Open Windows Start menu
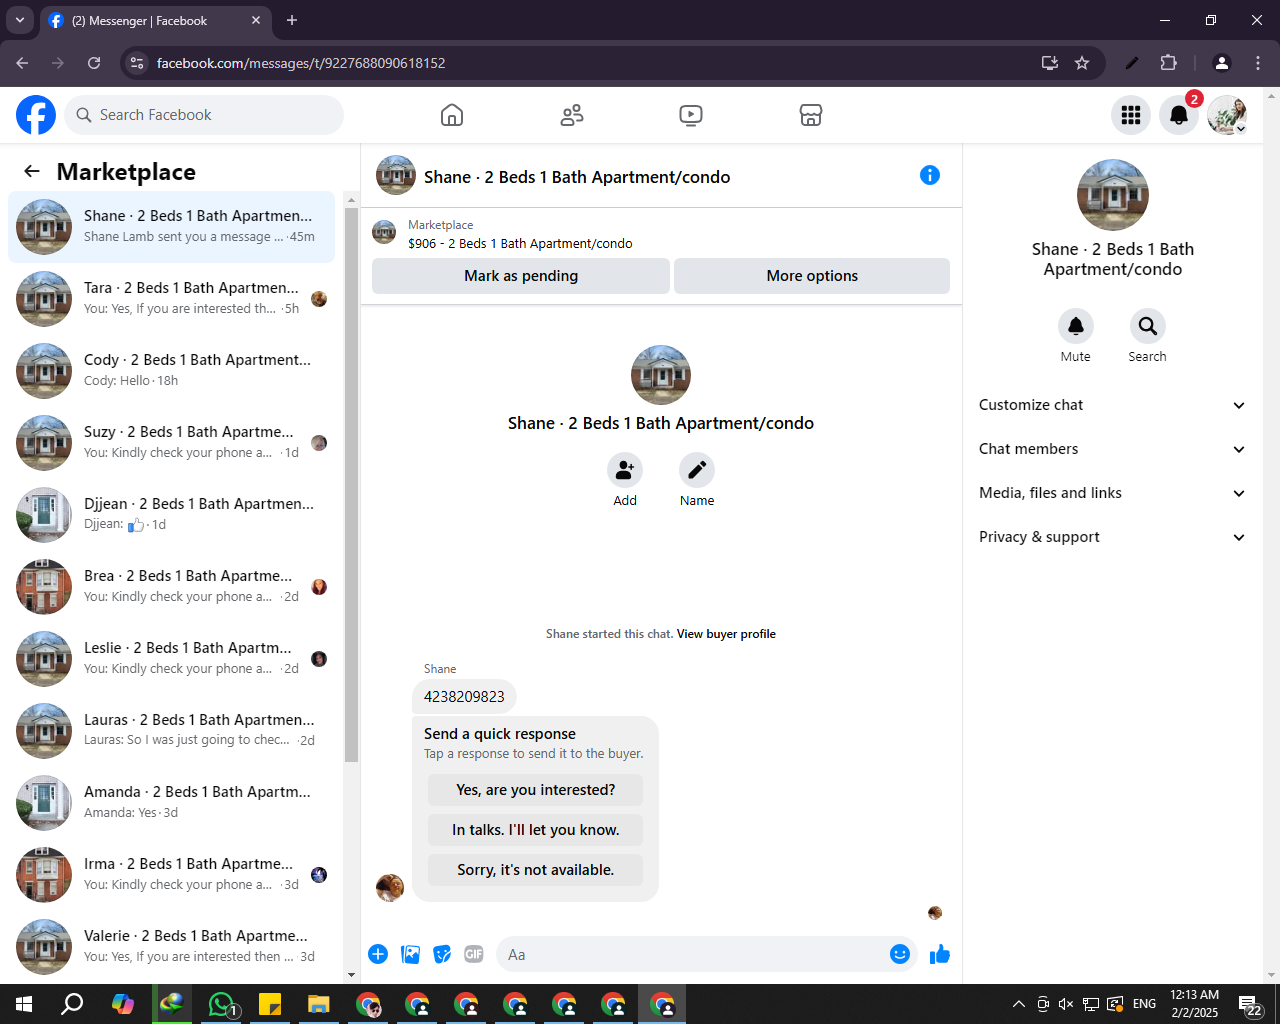 click(24, 1004)
